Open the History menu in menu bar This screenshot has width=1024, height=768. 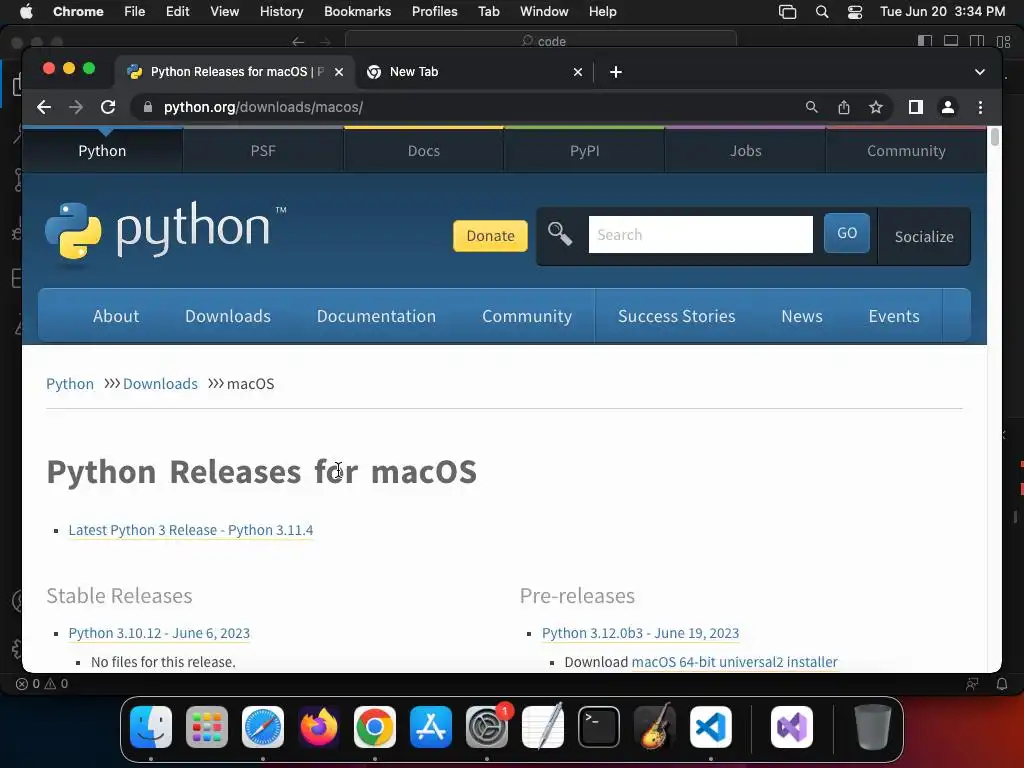281,12
